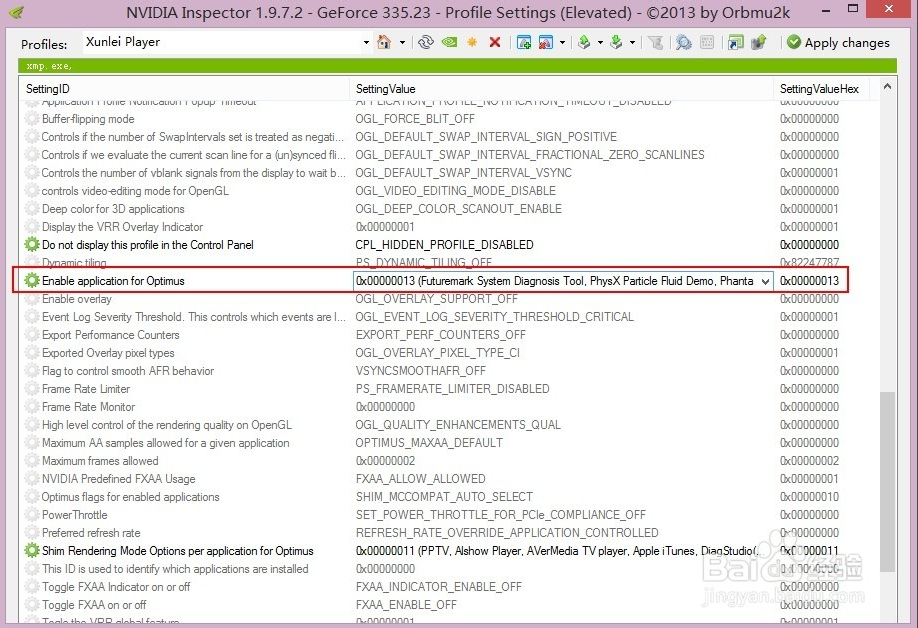This screenshot has height=628, width=918.
Task: Click value CPL_HIDDEN_PROFILE_DISABLED
Action: pyautogui.click(x=444, y=245)
